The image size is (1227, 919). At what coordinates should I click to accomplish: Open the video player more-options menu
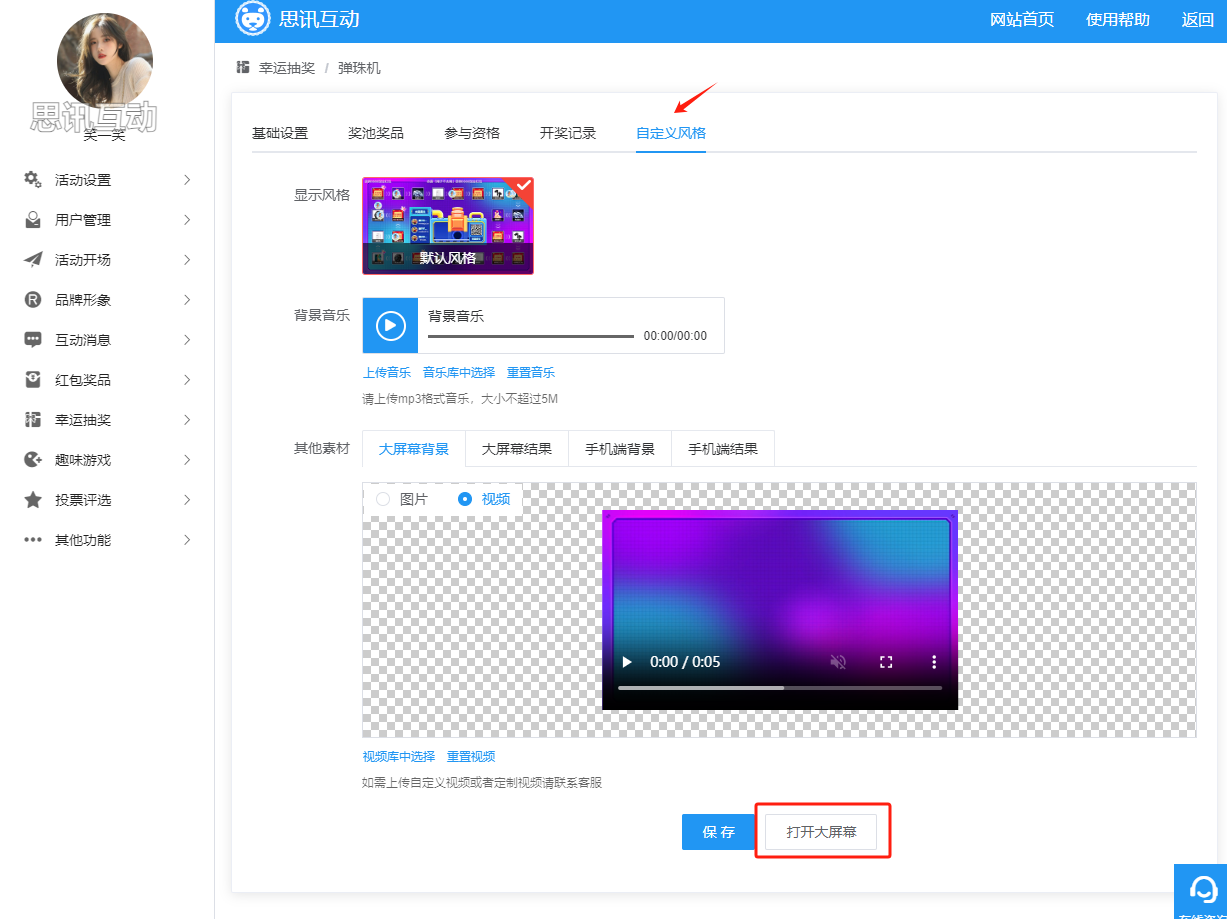(x=934, y=662)
